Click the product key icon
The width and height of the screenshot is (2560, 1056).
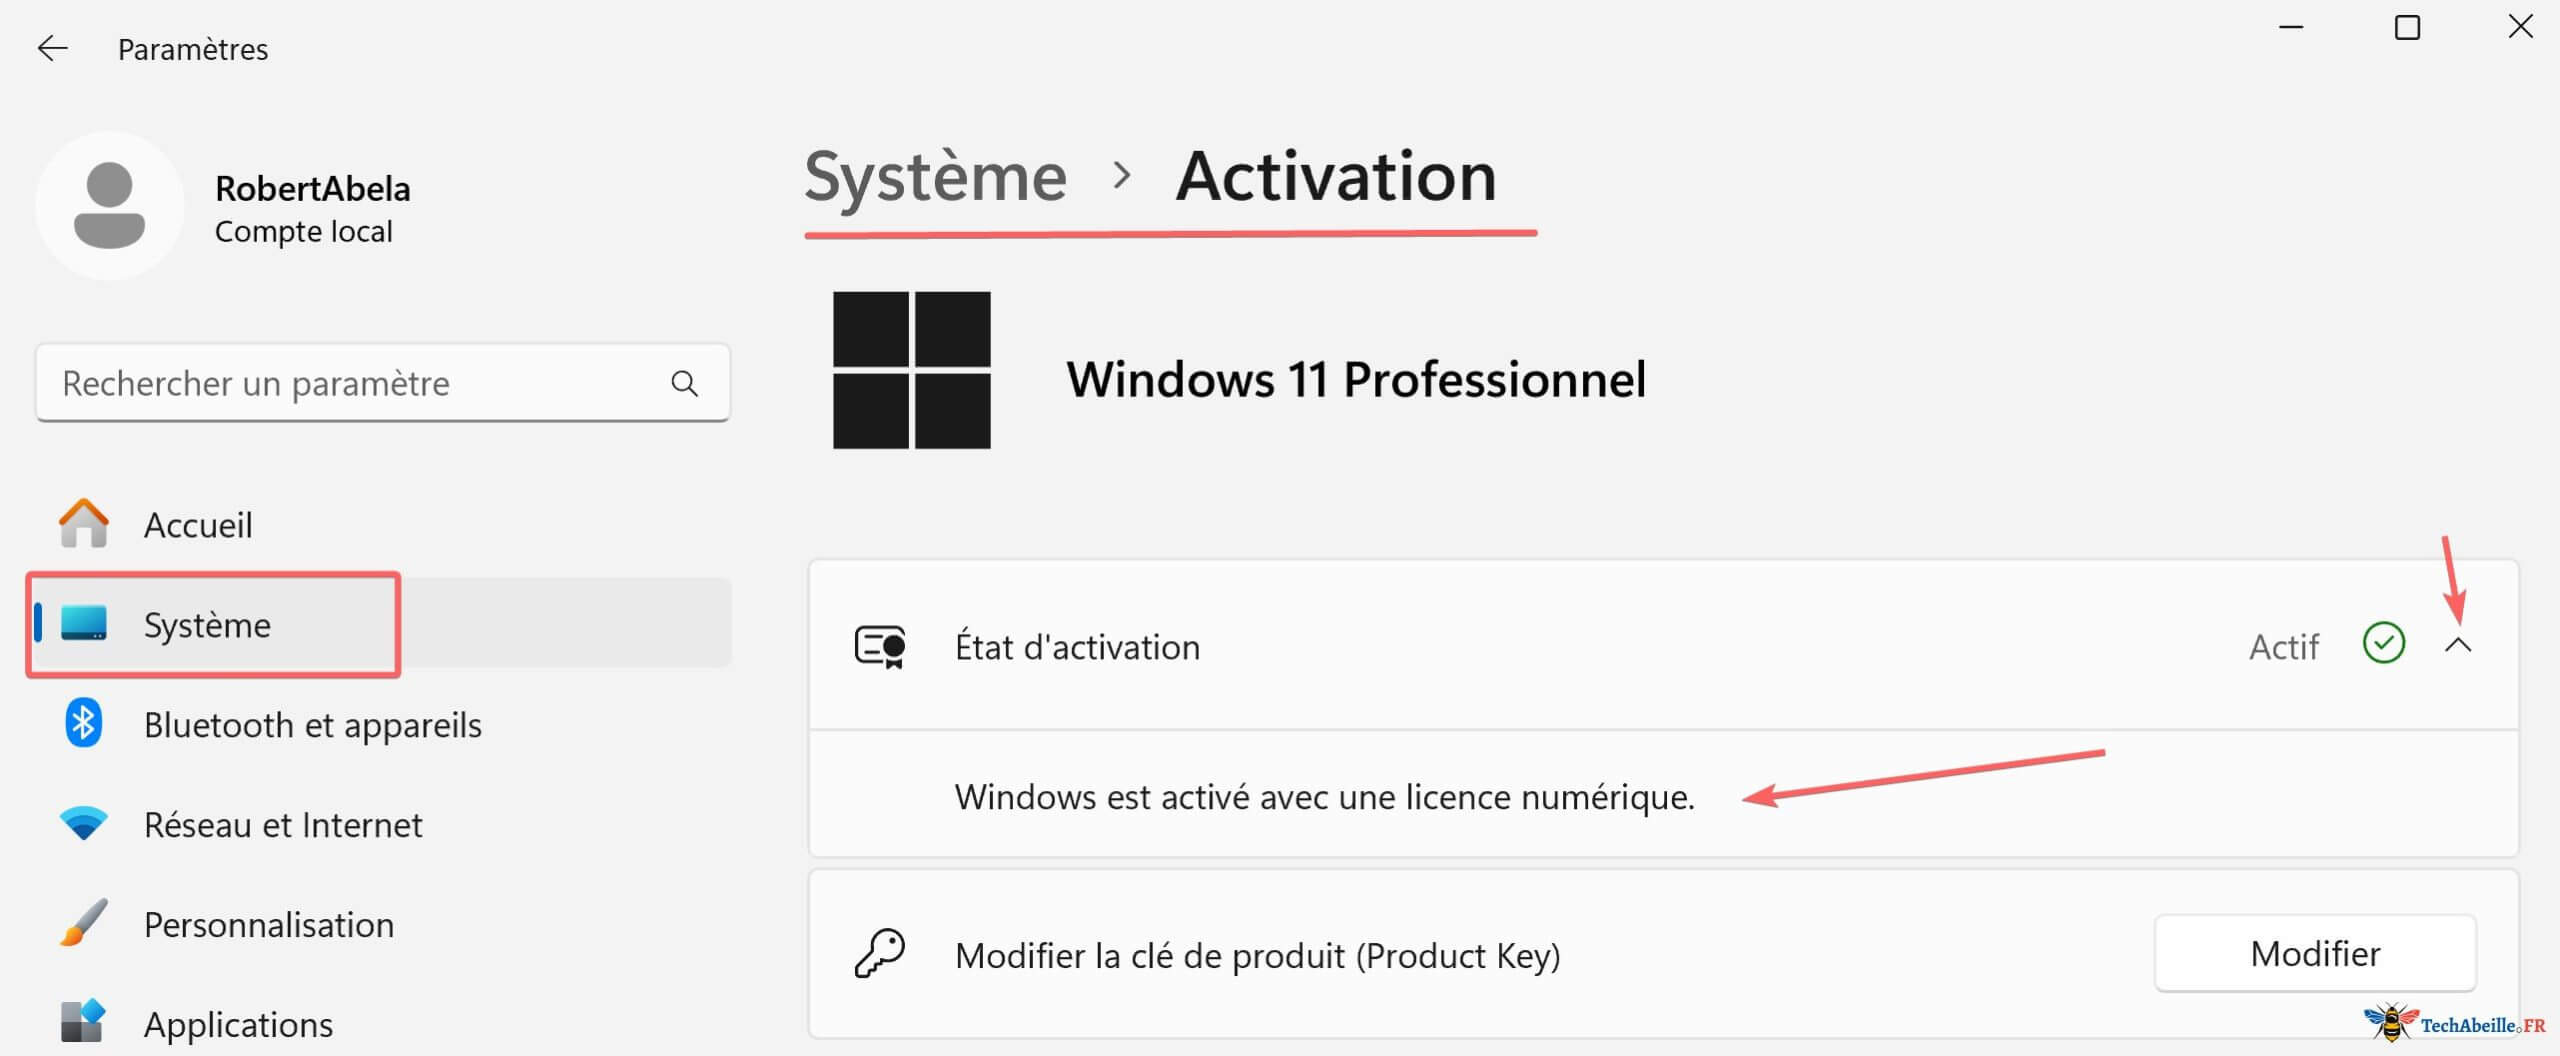tap(880, 954)
